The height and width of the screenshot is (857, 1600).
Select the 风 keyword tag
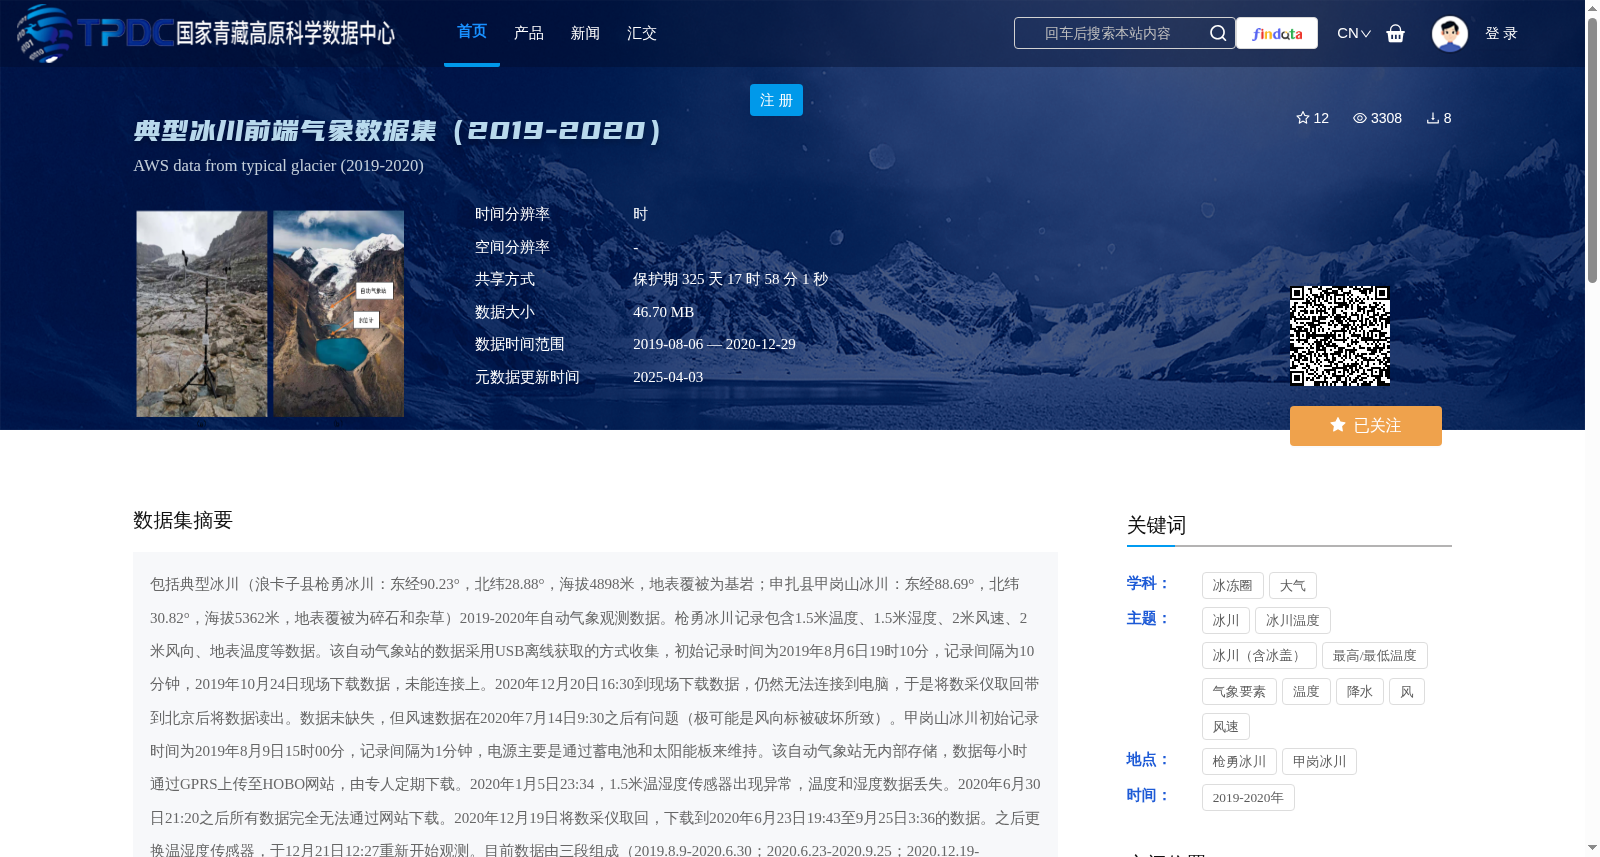pos(1407,691)
